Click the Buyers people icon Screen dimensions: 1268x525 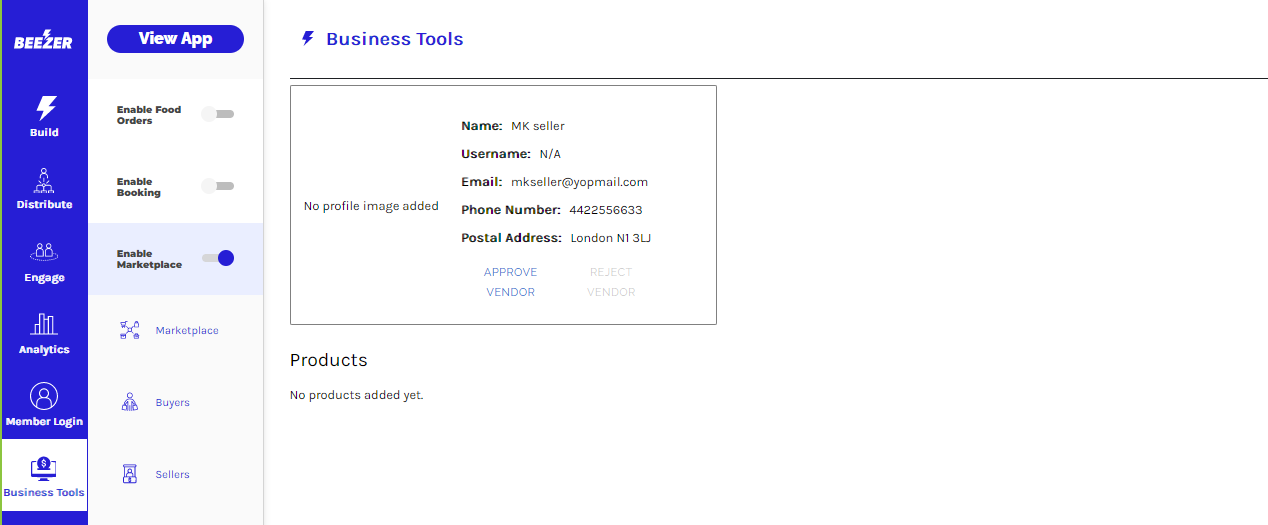(129, 403)
